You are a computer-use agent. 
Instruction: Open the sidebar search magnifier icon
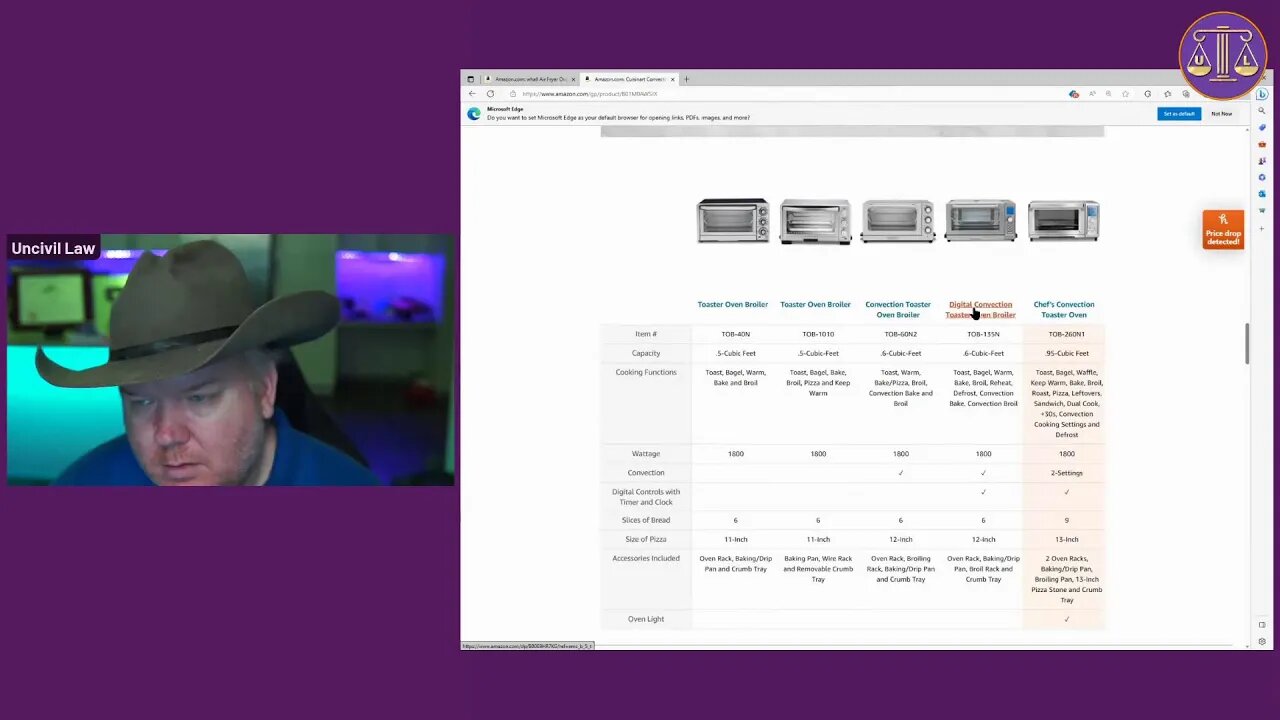(x=1262, y=111)
